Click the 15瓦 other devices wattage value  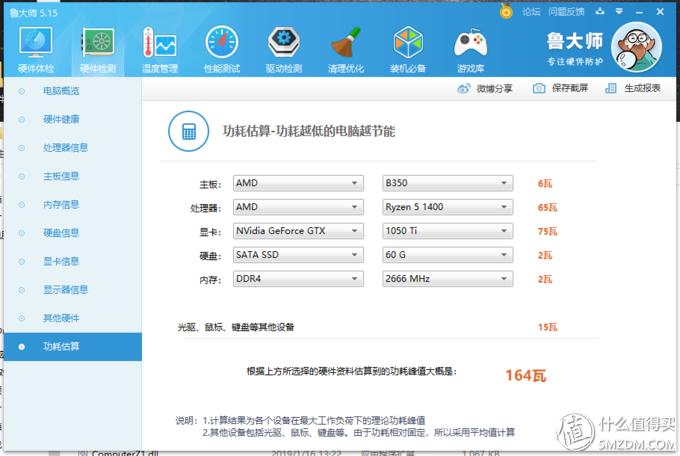(547, 327)
